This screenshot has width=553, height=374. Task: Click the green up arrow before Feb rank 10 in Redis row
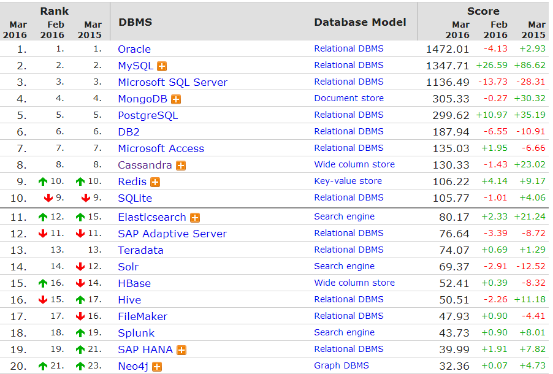point(43,182)
